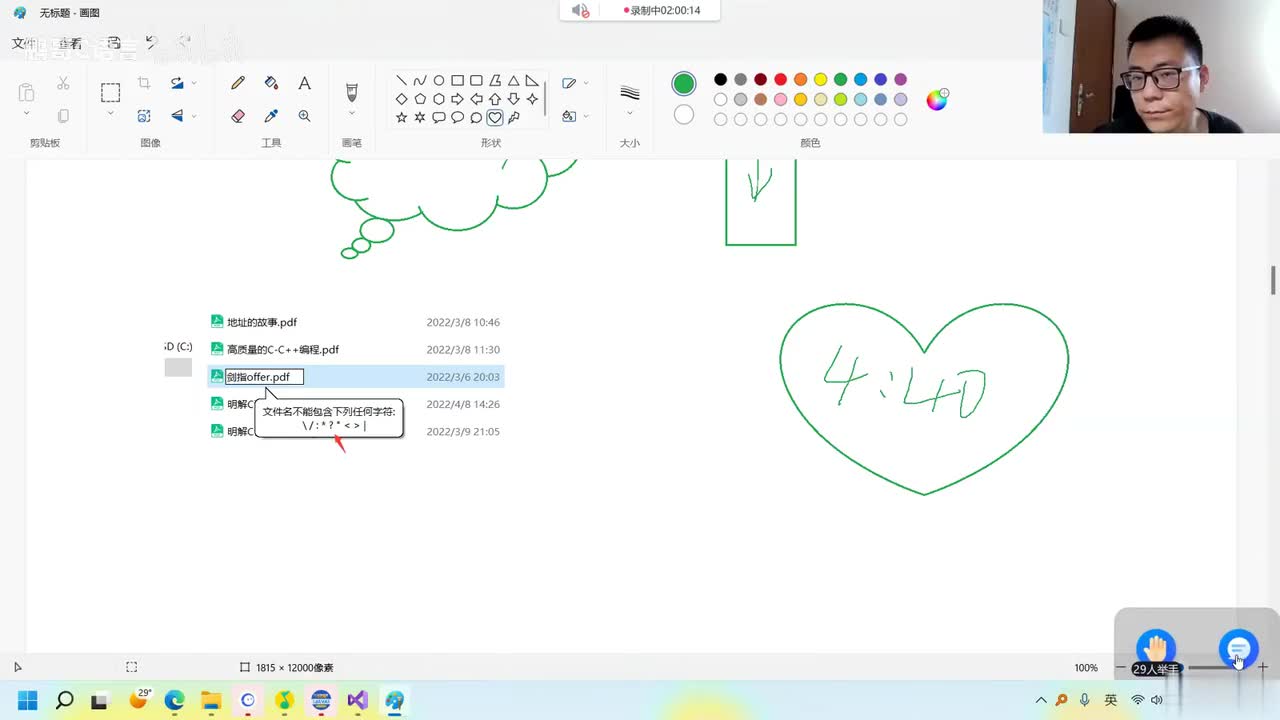Image resolution: width=1280 pixels, height=720 pixels.
Task: Select the Magnifier zoom tool
Action: 304,116
